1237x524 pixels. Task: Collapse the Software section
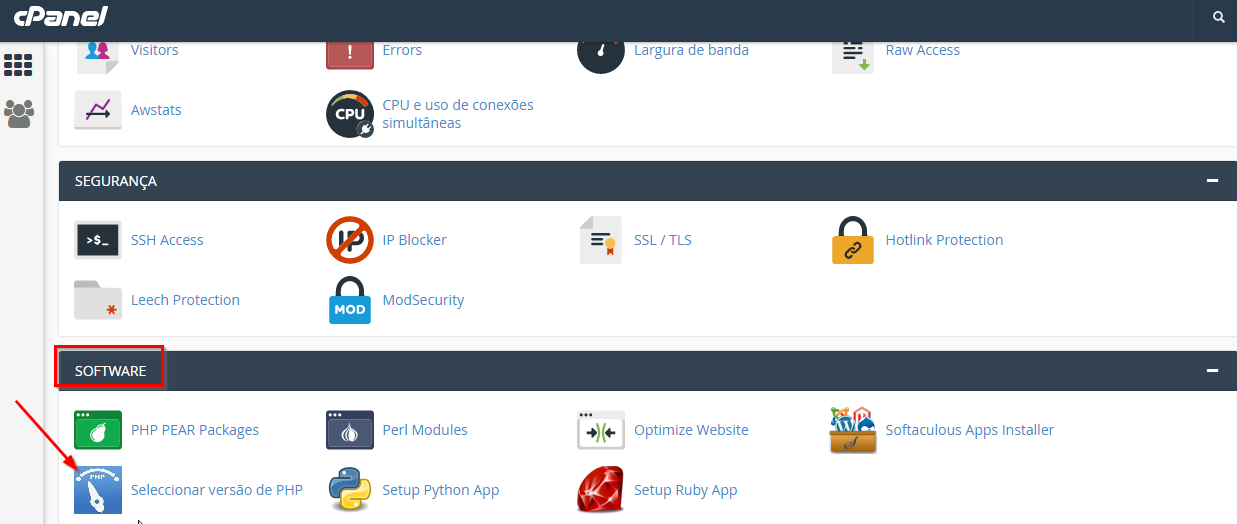[1212, 371]
